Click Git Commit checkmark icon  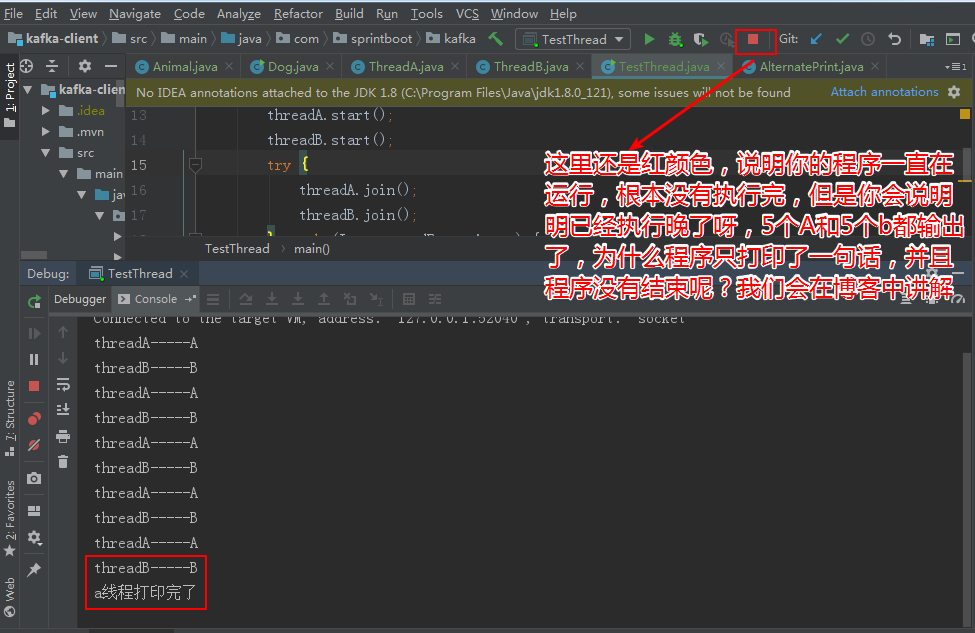[x=843, y=39]
